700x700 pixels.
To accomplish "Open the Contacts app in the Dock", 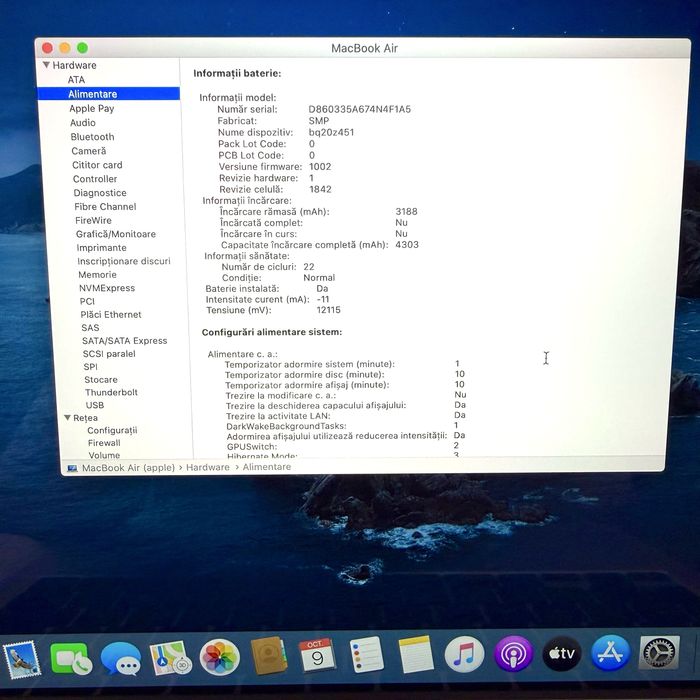I will (x=268, y=656).
